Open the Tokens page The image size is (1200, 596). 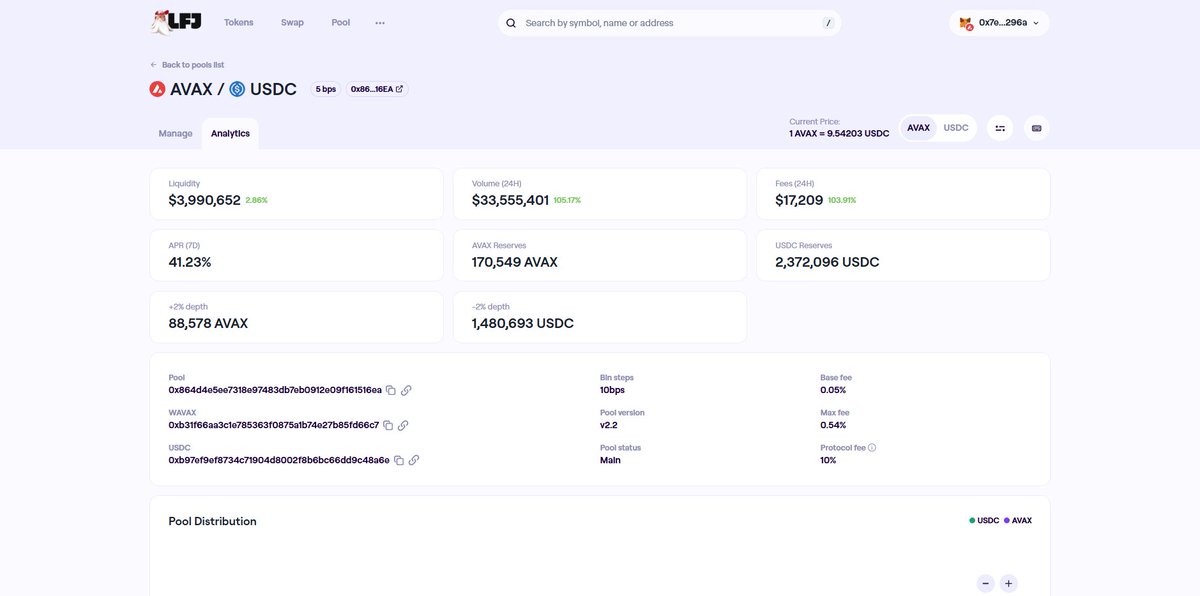click(239, 23)
